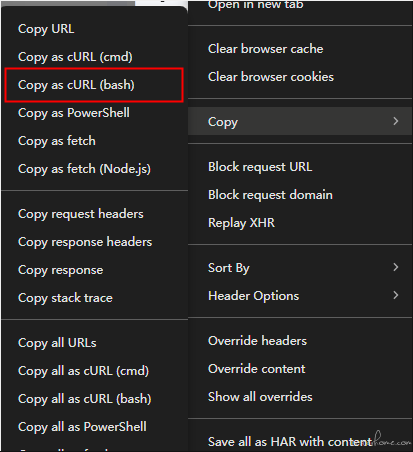This screenshot has height=452, width=413.
Task: Expand the Sort By submenu chevron
Action: (395, 267)
